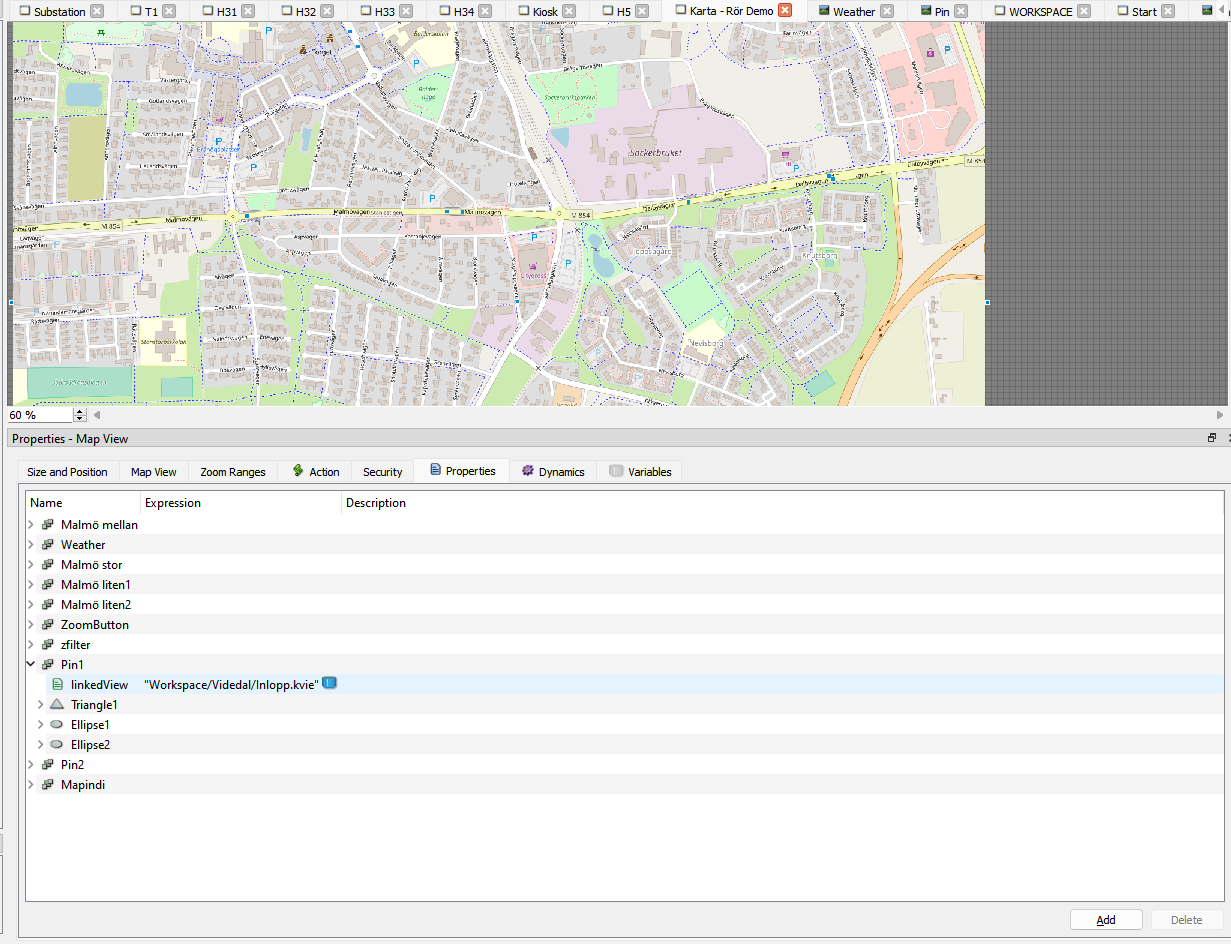This screenshot has width=1231, height=944.
Task: Click the Mapindi group icon
Action: point(47,785)
